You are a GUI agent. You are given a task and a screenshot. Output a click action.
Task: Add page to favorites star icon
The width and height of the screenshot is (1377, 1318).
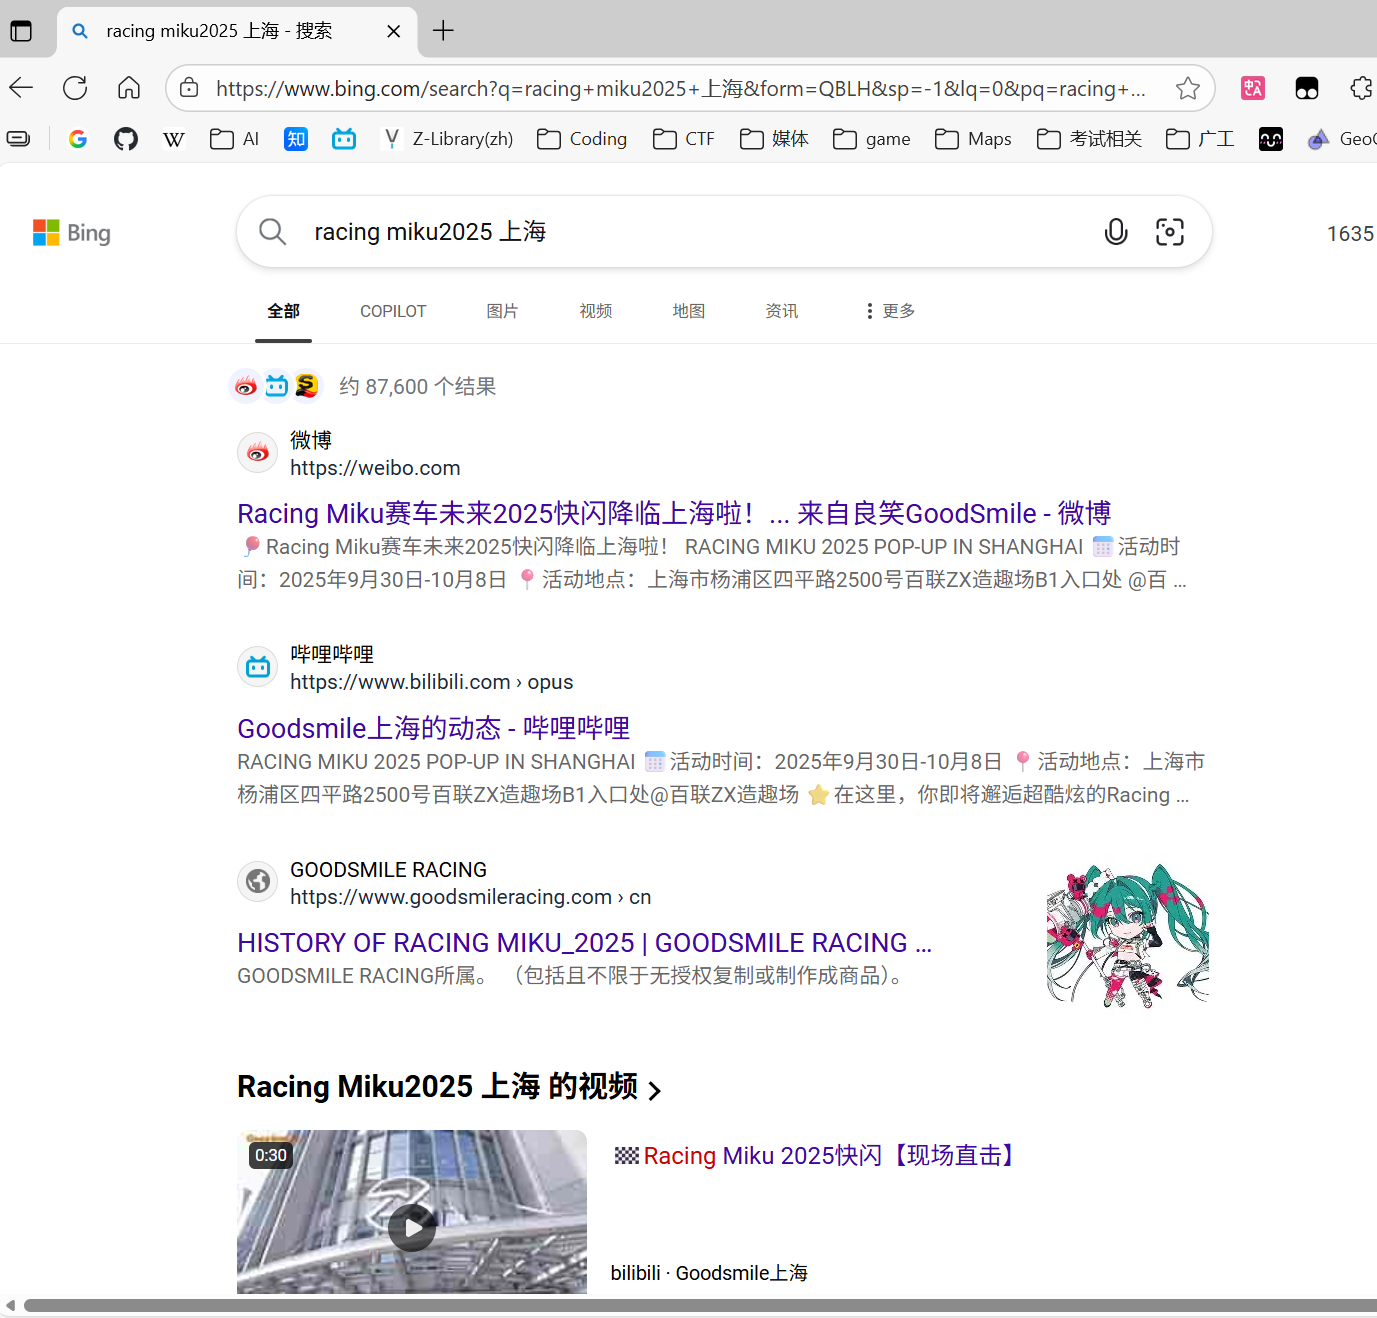[1187, 89]
